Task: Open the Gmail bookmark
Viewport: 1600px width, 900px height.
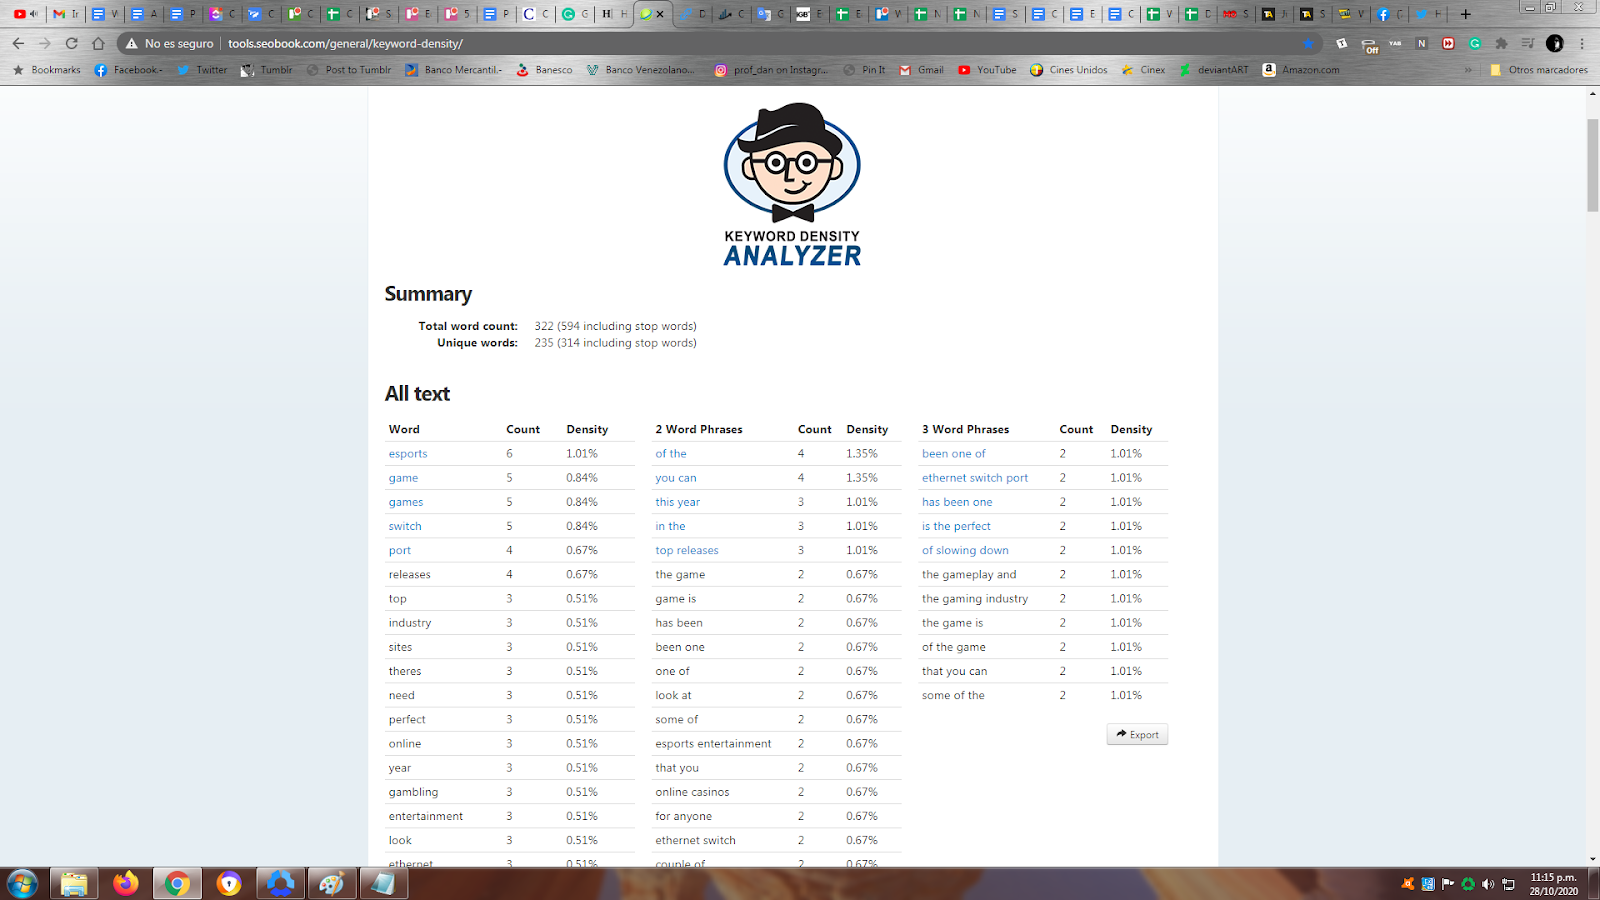Action: click(x=921, y=70)
